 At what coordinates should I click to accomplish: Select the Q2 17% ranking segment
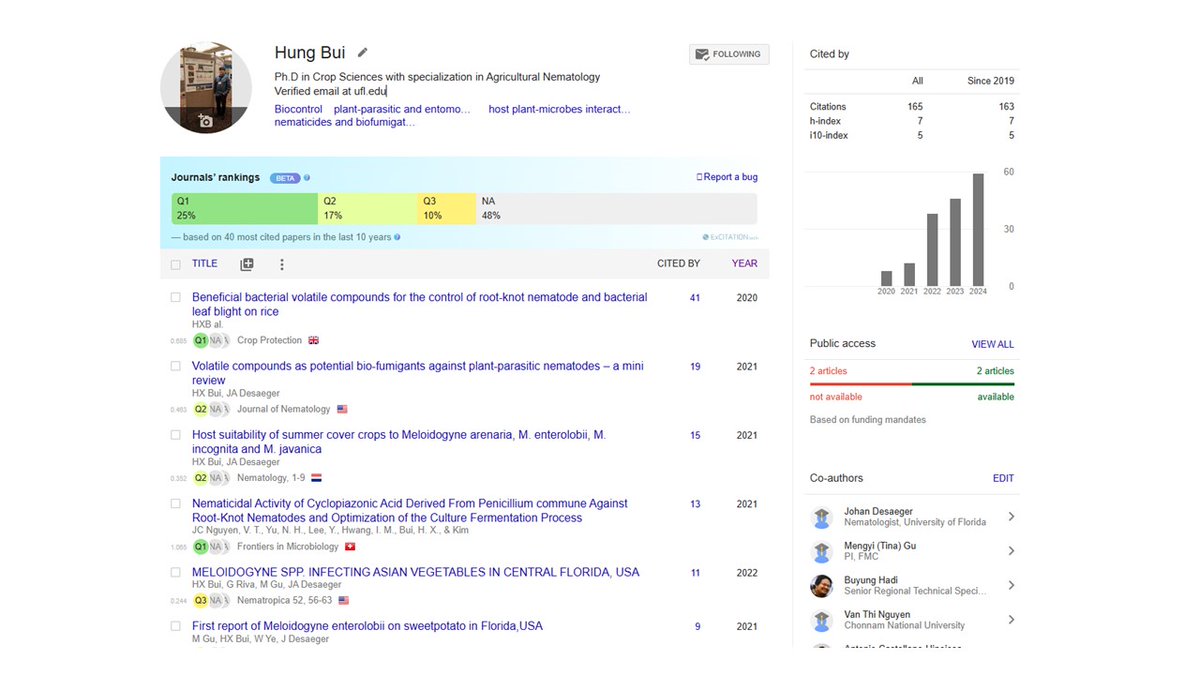pos(368,208)
